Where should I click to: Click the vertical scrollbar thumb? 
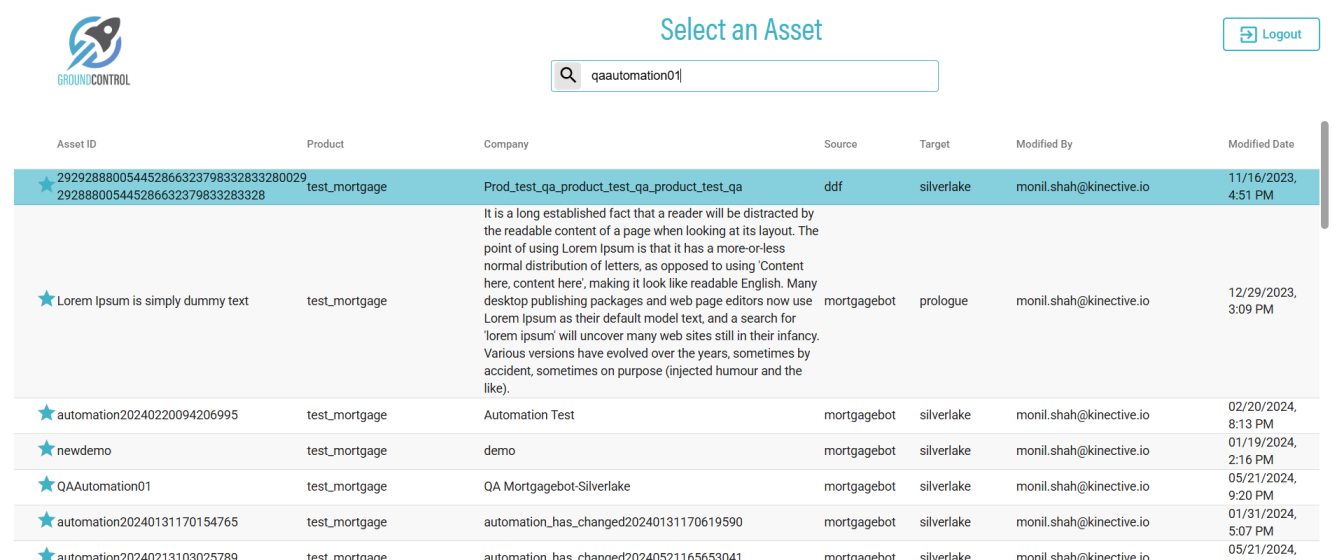pos(1325,175)
